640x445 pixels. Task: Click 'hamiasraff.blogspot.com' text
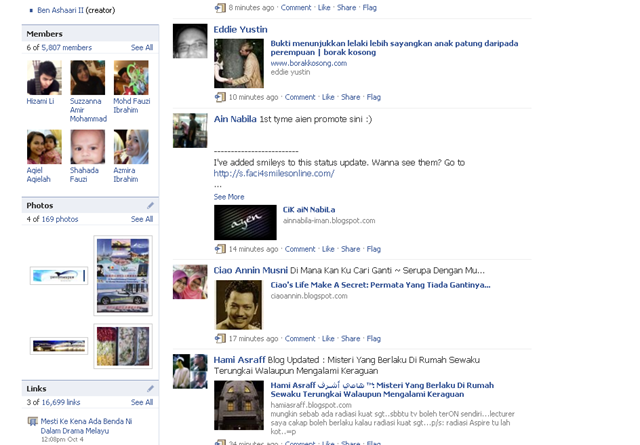(311, 405)
